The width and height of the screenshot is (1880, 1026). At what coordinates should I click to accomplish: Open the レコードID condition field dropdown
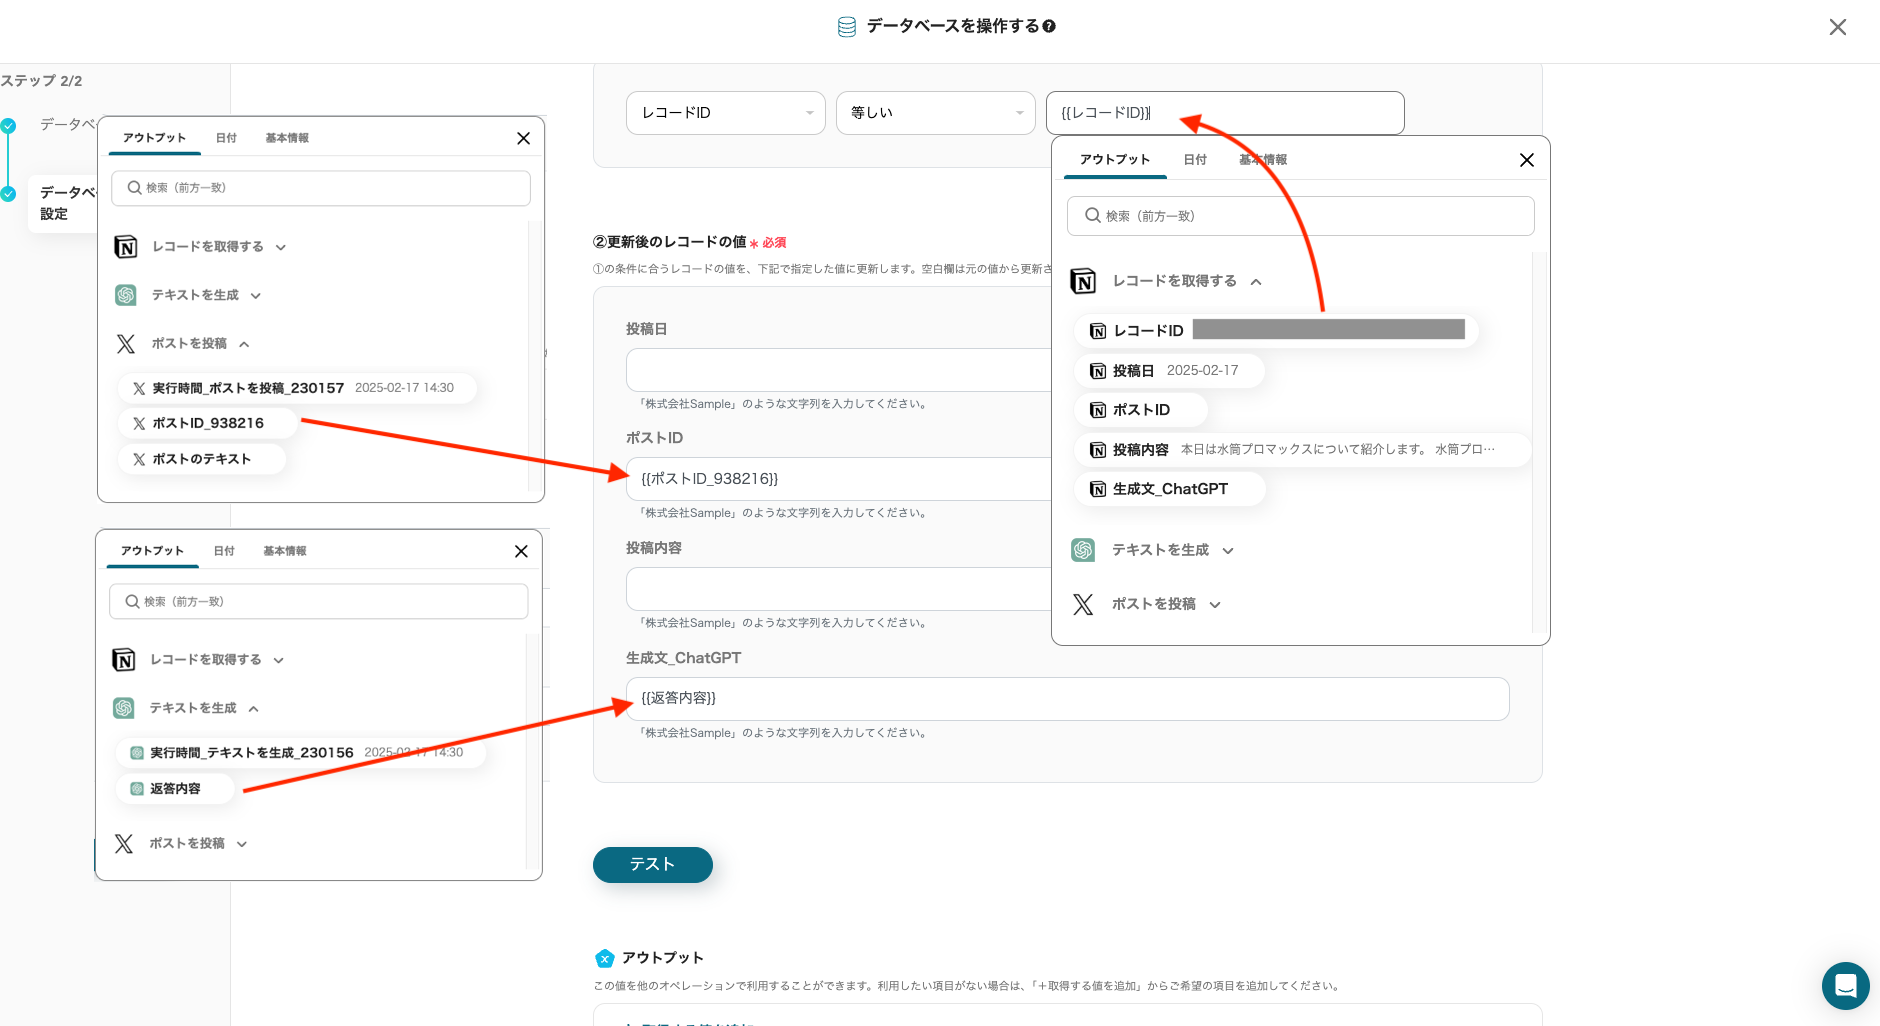pos(726,113)
